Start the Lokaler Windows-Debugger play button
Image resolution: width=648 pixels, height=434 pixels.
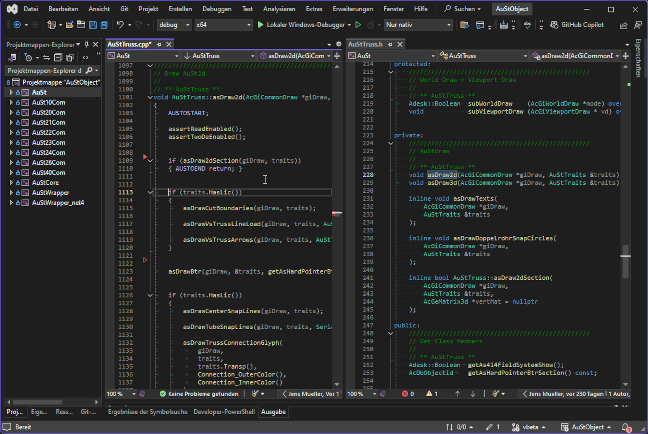point(259,23)
